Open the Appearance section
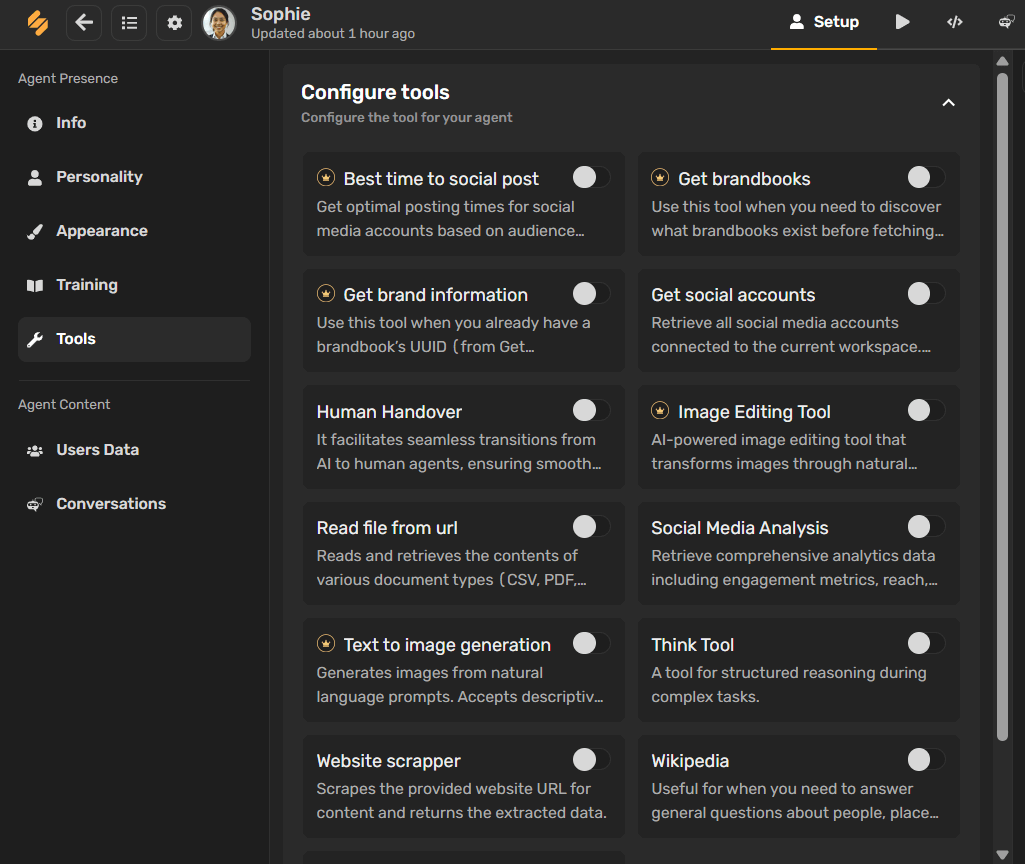 coord(134,231)
